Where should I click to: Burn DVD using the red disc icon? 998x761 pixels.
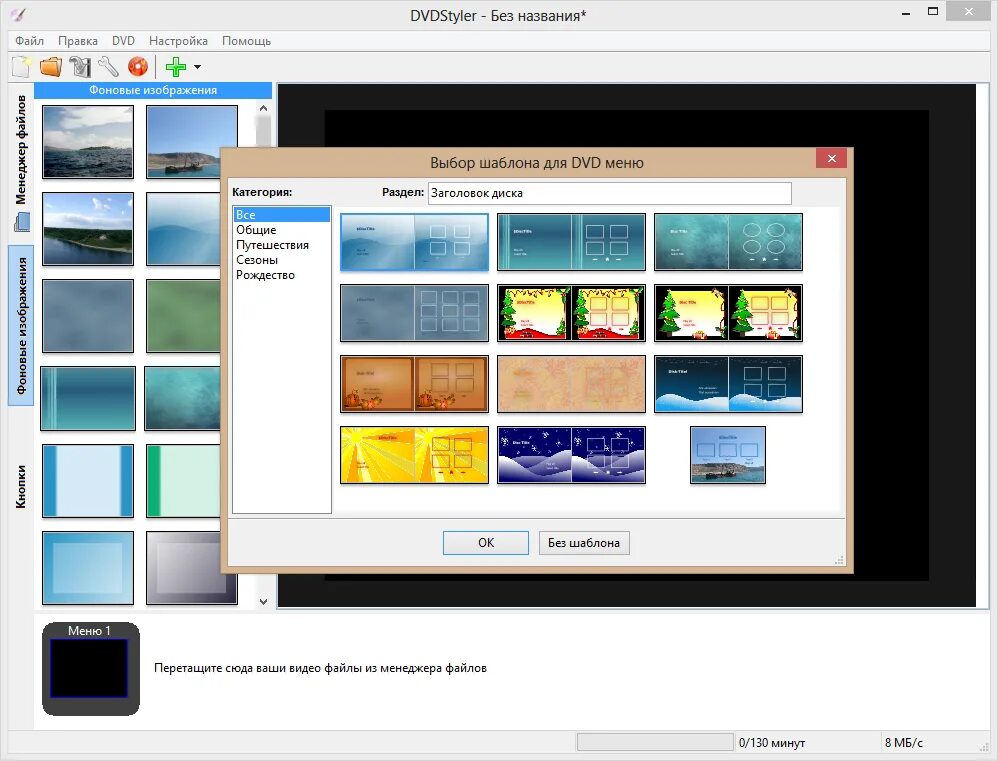137,66
